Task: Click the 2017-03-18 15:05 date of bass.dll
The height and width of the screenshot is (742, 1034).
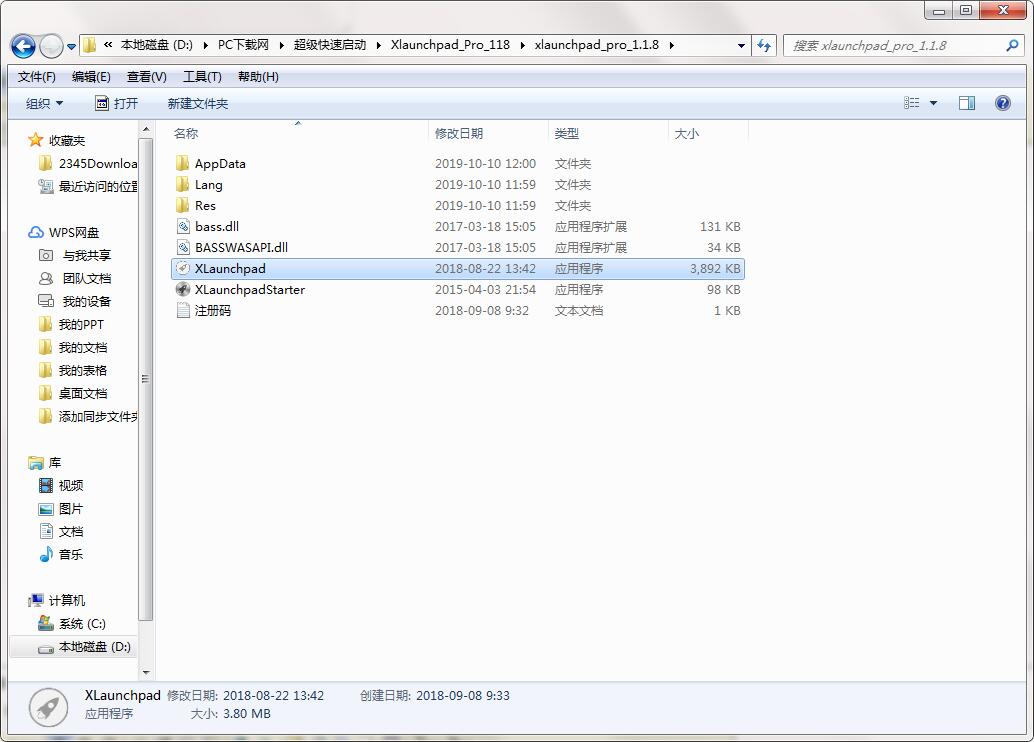Action: point(485,227)
